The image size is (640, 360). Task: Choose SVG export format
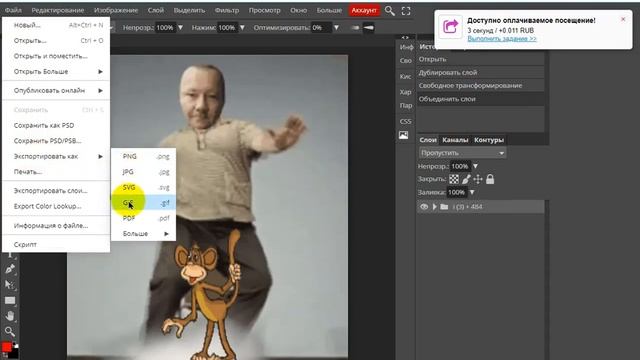[x=144, y=187]
